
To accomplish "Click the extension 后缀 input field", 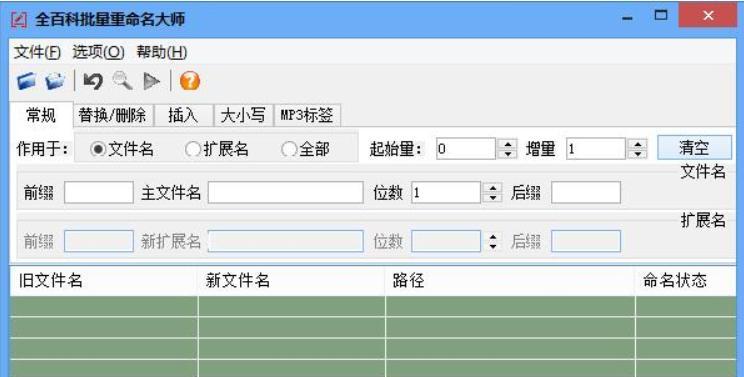I will click(586, 241).
